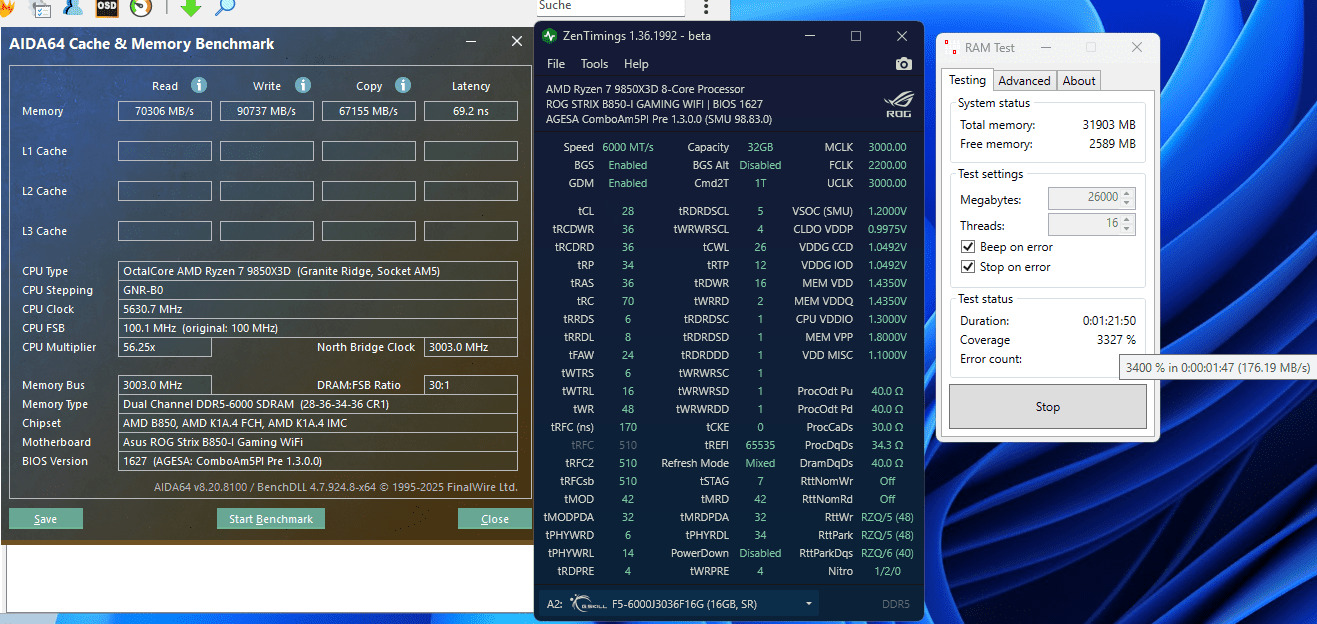Click the gauge benchmark icon in the toolbar
Image resolution: width=1317 pixels, height=624 pixels.
[x=141, y=8]
